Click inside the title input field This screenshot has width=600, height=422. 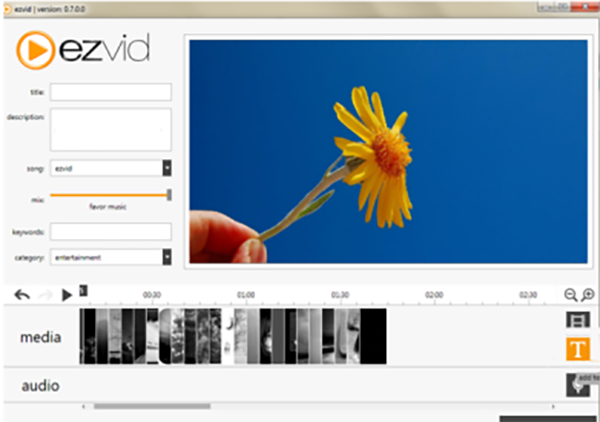tap(111, 92)
